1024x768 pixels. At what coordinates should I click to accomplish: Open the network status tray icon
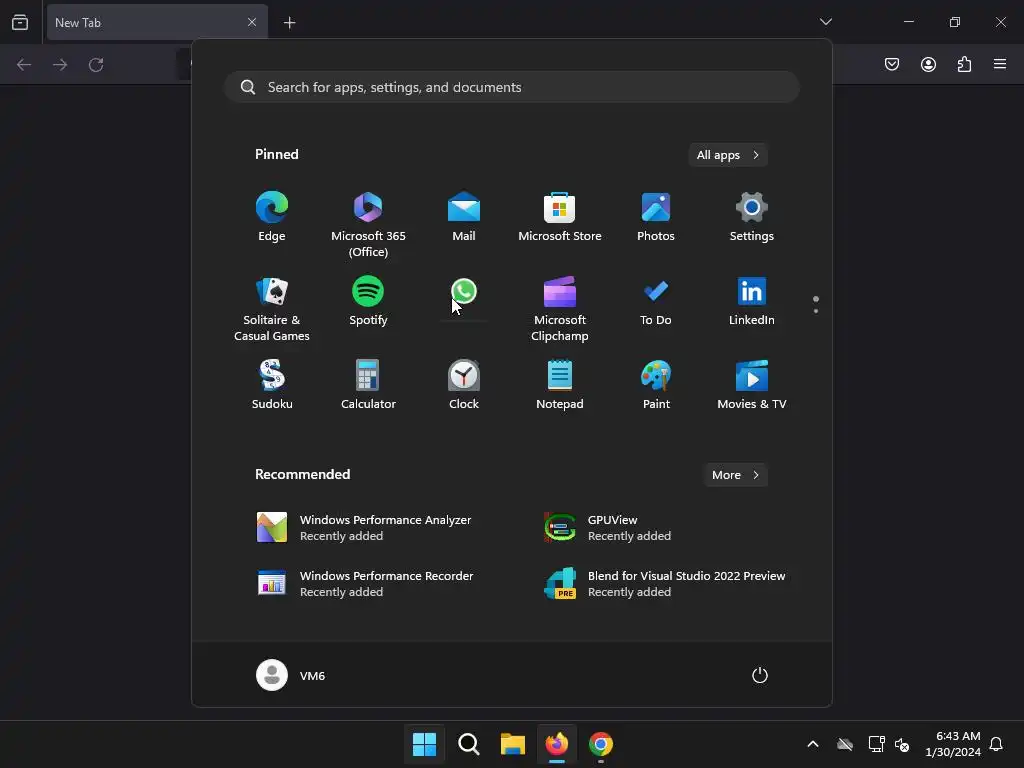coord(876,744)
